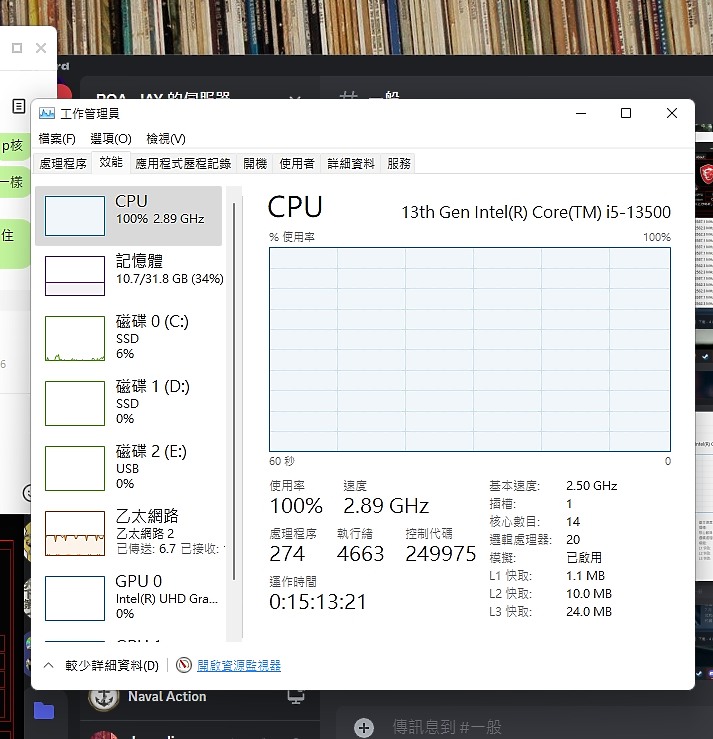Switch to the 開機 tab
The width and height of the screenshot is (713, 739).
tap(255, 164)
